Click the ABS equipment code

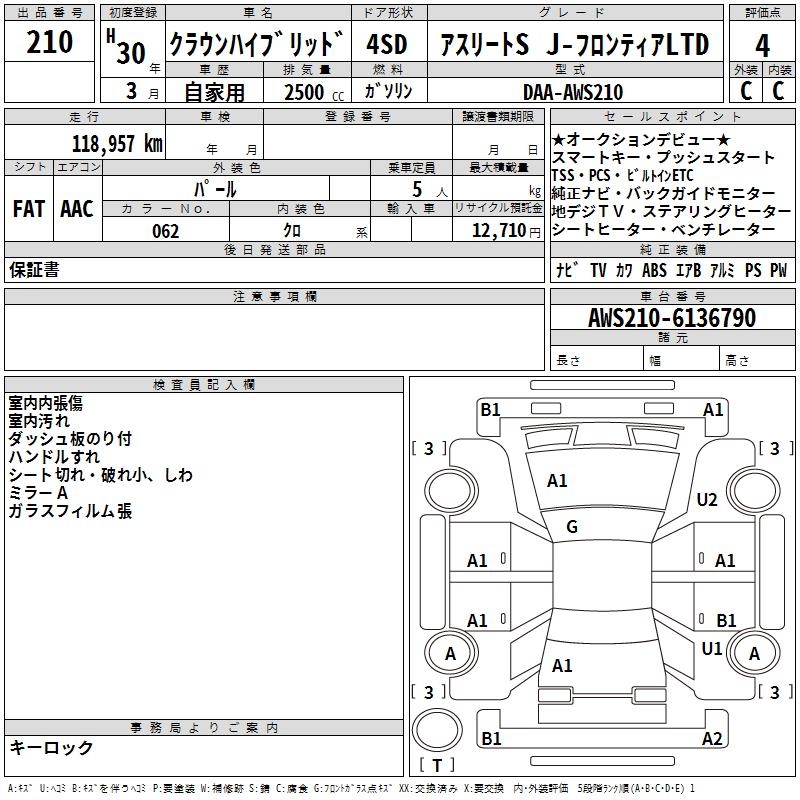[654, 270]
